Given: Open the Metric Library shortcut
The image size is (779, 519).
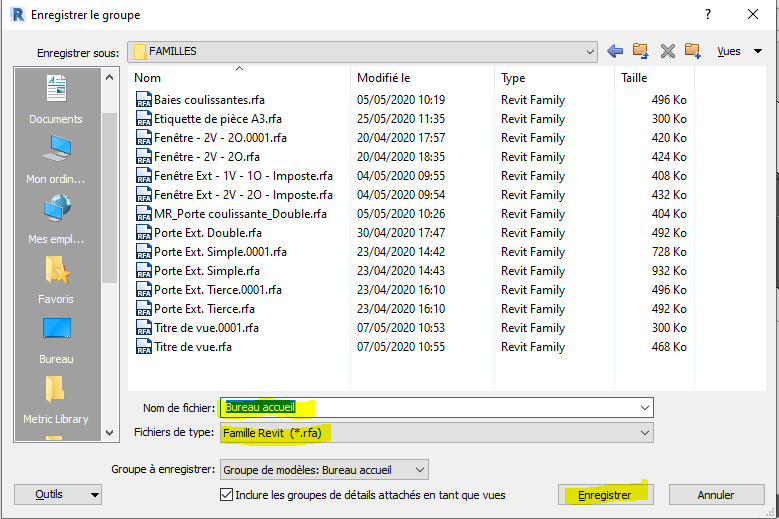Looking at the screenshot, I should coord(56,400).
